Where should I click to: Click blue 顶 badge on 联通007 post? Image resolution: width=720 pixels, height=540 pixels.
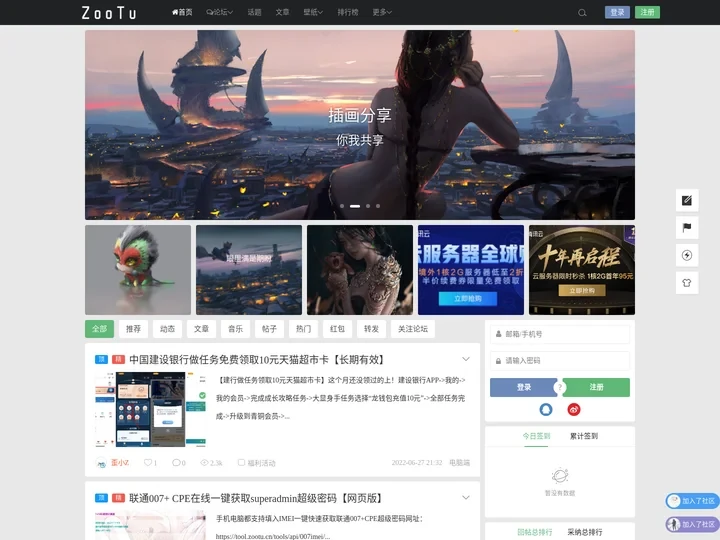[101, 498]
